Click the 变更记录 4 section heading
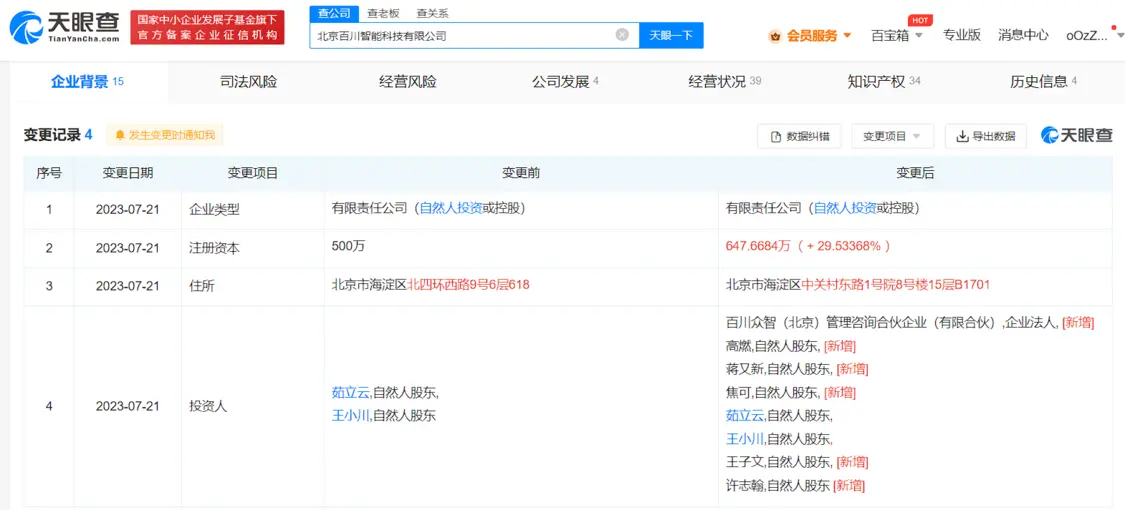This screenshot has height=510, width=1125. coord(58,135)
